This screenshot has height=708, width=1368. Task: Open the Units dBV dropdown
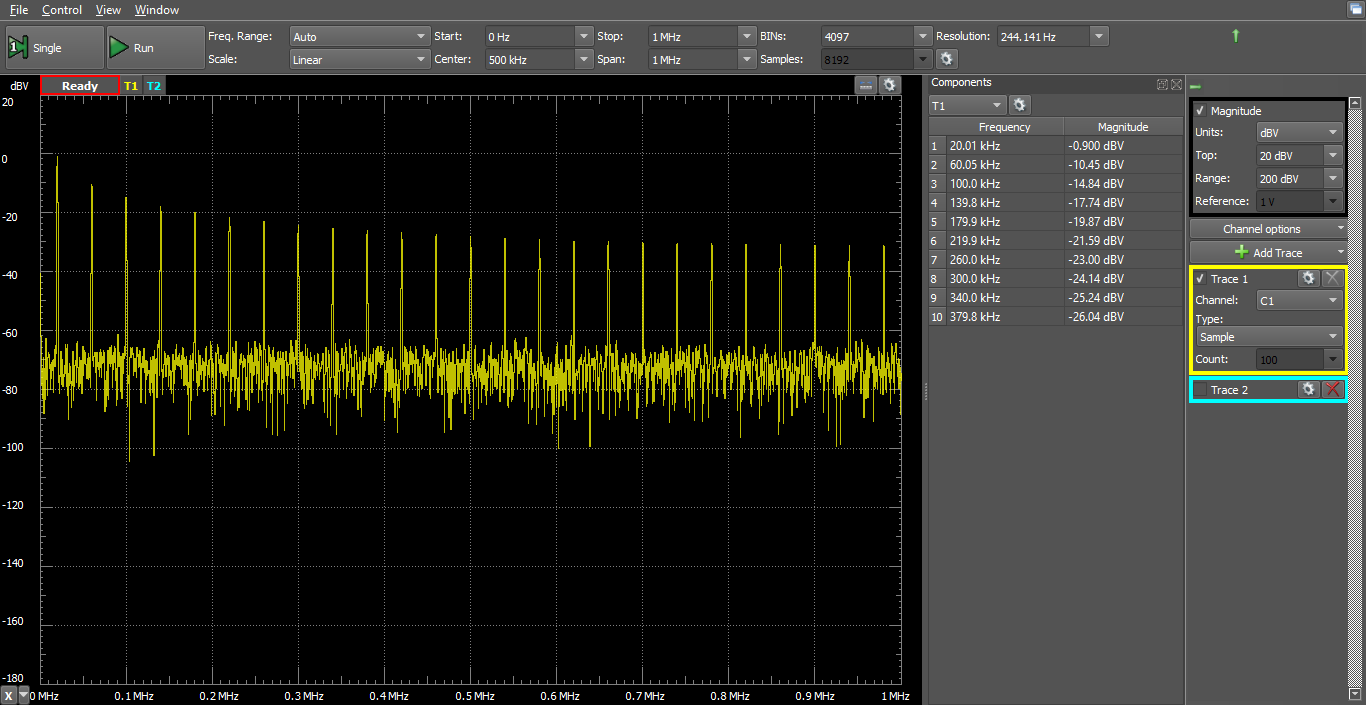point(1298,133)
